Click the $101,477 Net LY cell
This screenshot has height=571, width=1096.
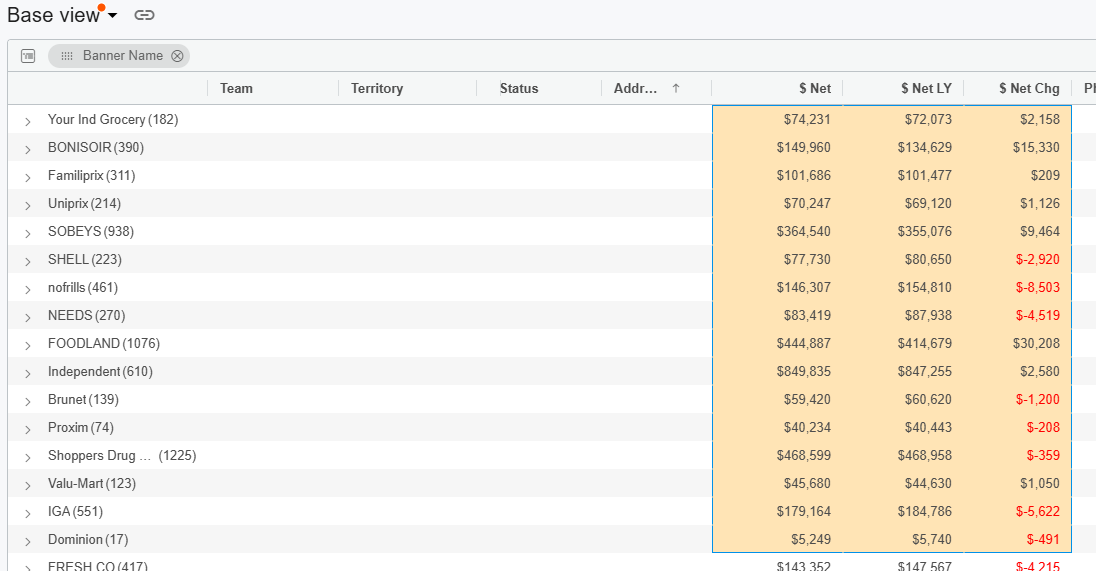[903, 175]
